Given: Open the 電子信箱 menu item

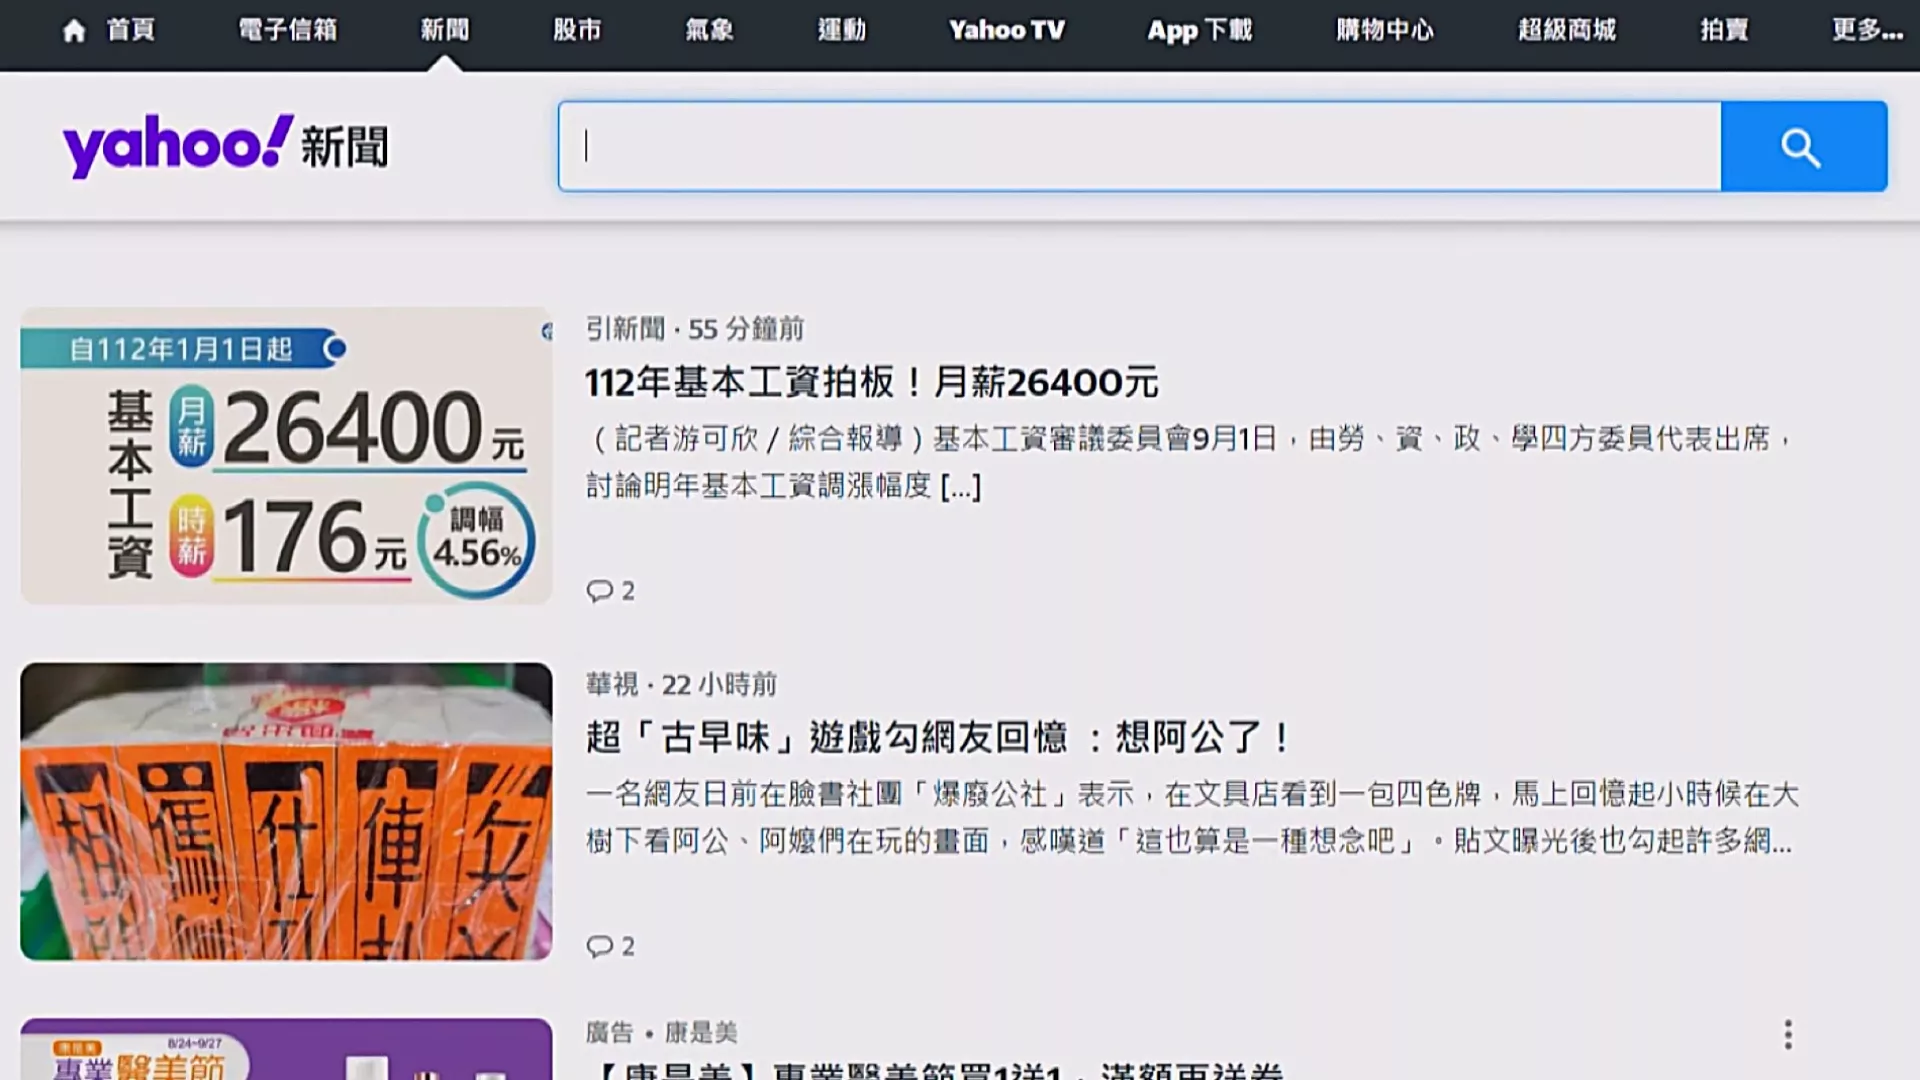Looking at the screenshot, I should tap(288, 30).
